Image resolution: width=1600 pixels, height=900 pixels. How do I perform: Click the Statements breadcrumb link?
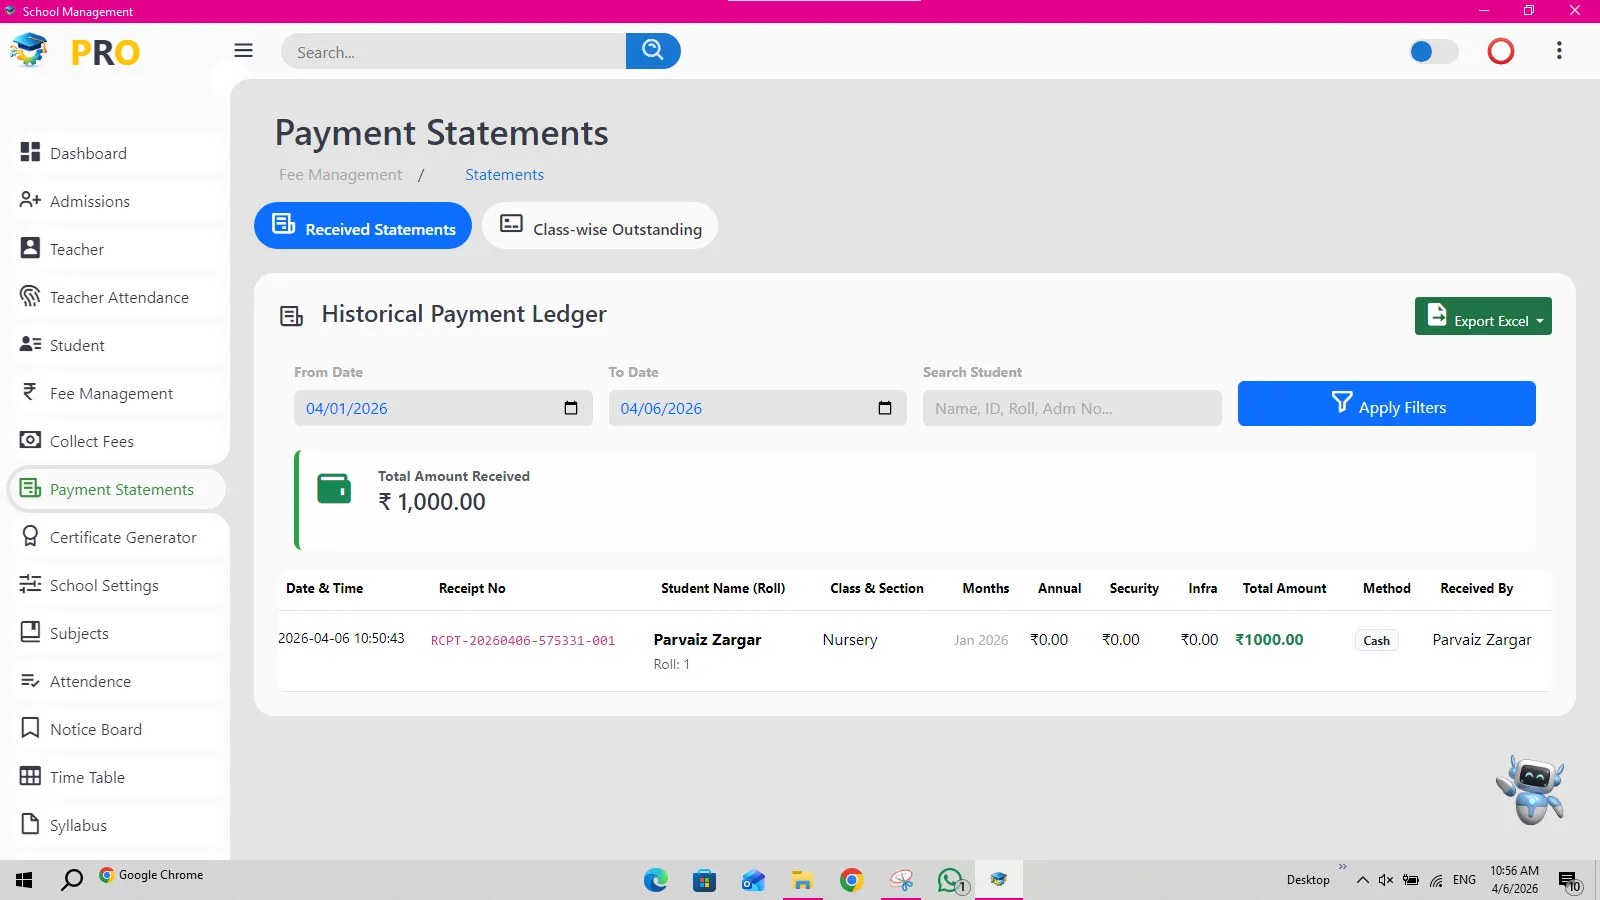(x=504, y=175)
